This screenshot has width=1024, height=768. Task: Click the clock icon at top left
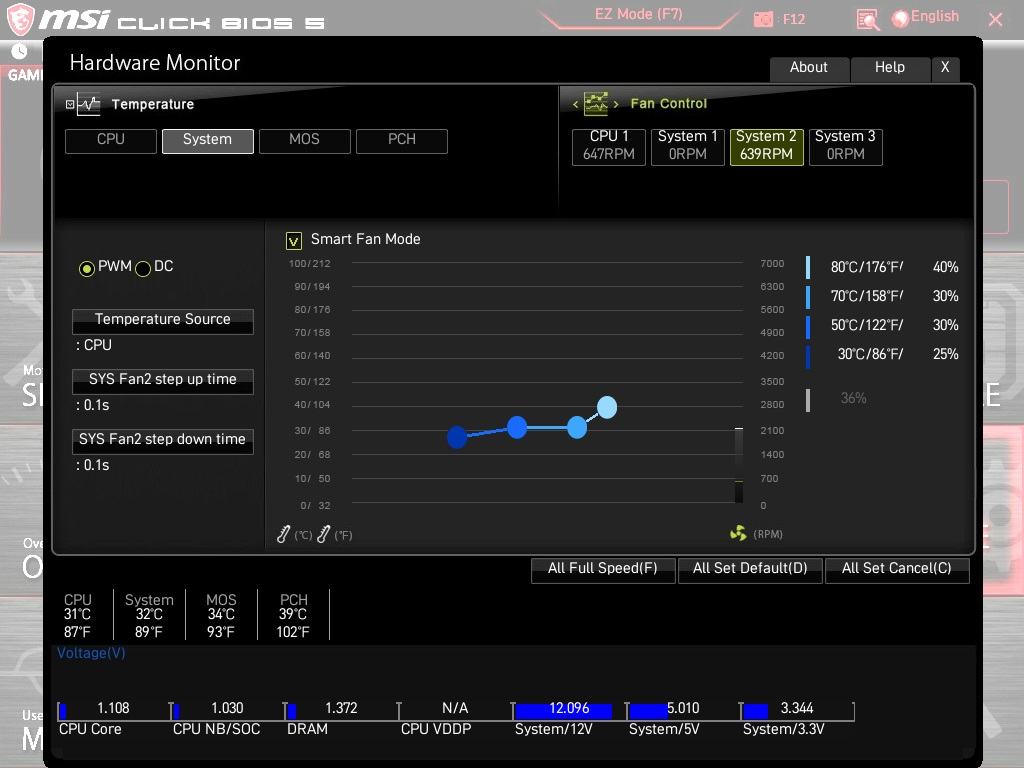pyautogui.click(x=19, y=52)
